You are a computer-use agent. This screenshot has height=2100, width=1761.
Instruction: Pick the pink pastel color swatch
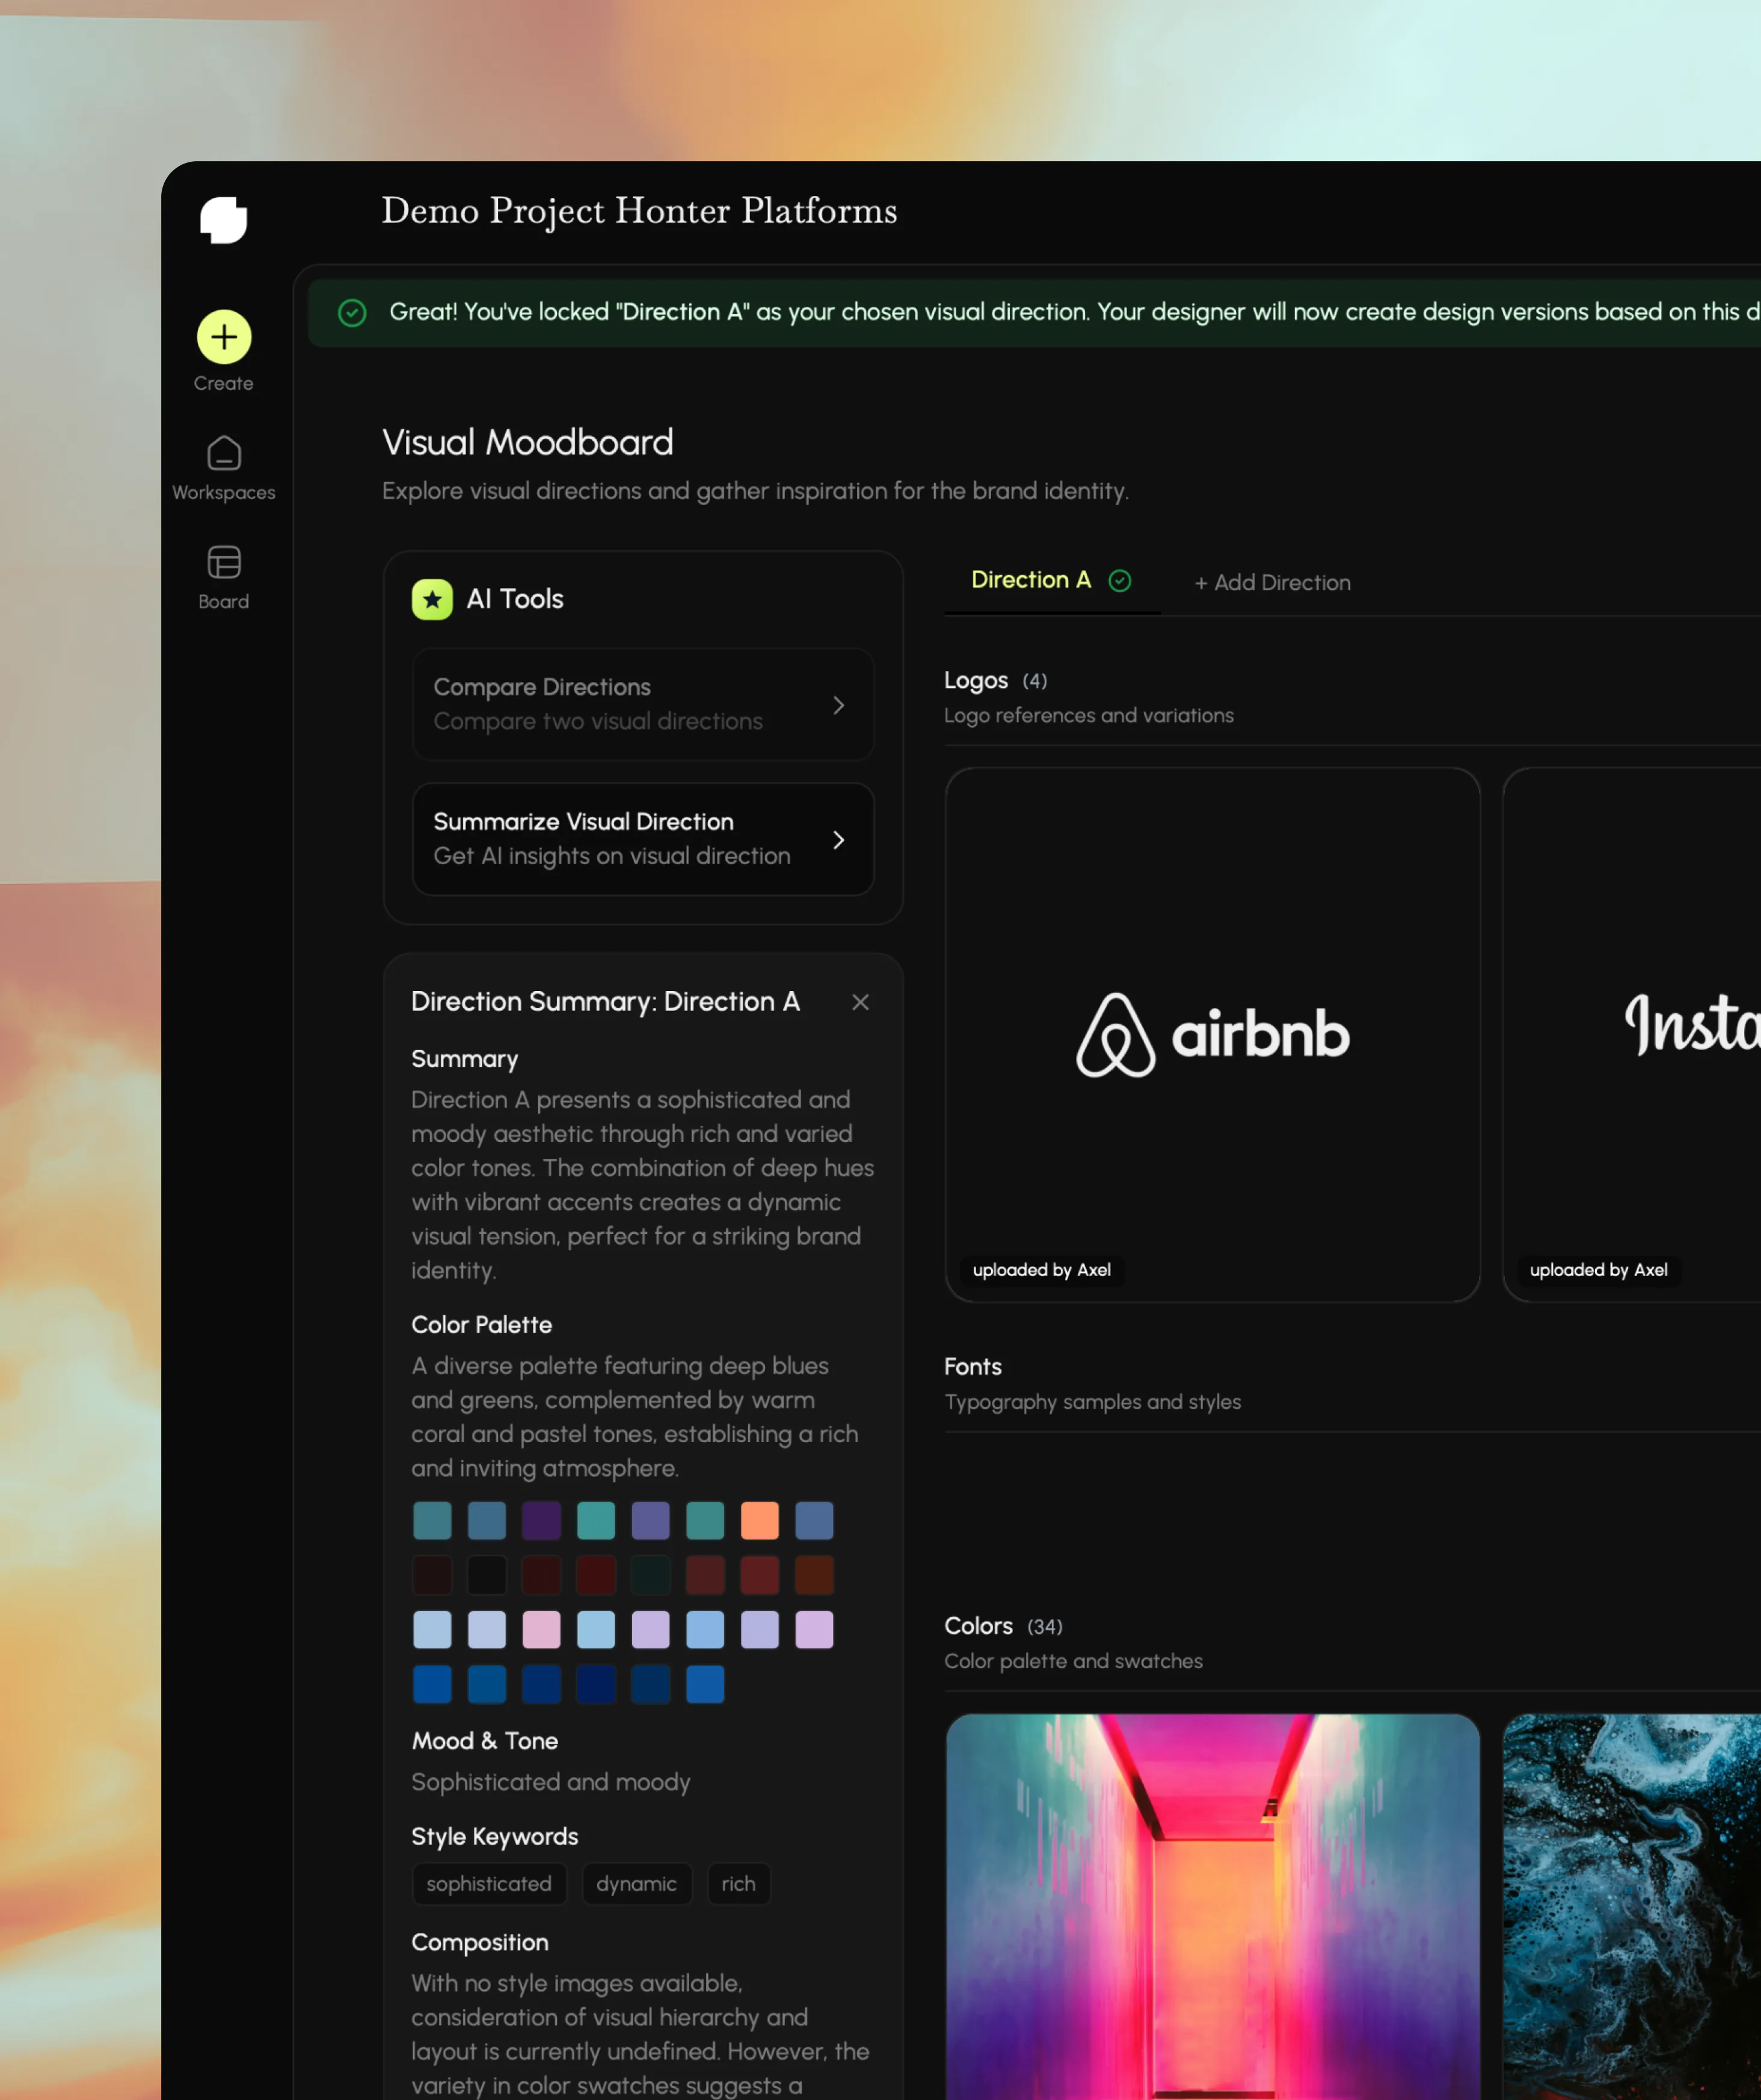(x=542, y=1630)
